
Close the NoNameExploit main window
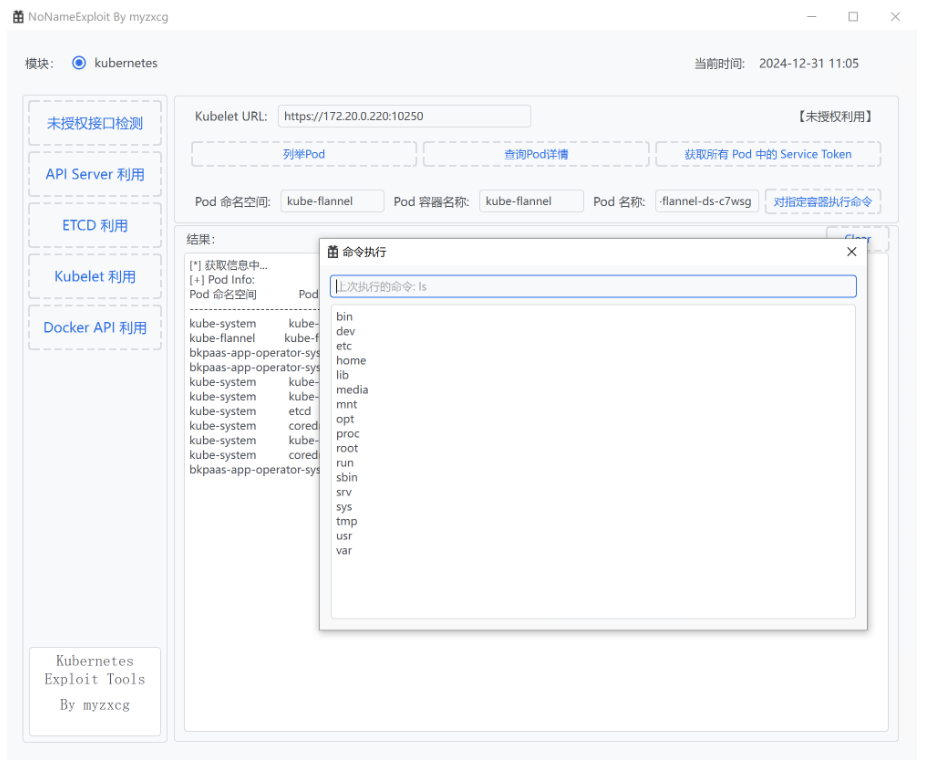(x=895, y=17)
